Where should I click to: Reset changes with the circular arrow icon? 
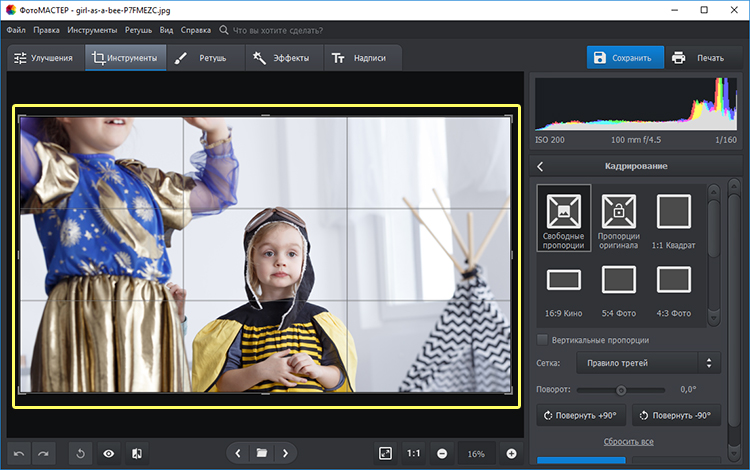point(81,453)
